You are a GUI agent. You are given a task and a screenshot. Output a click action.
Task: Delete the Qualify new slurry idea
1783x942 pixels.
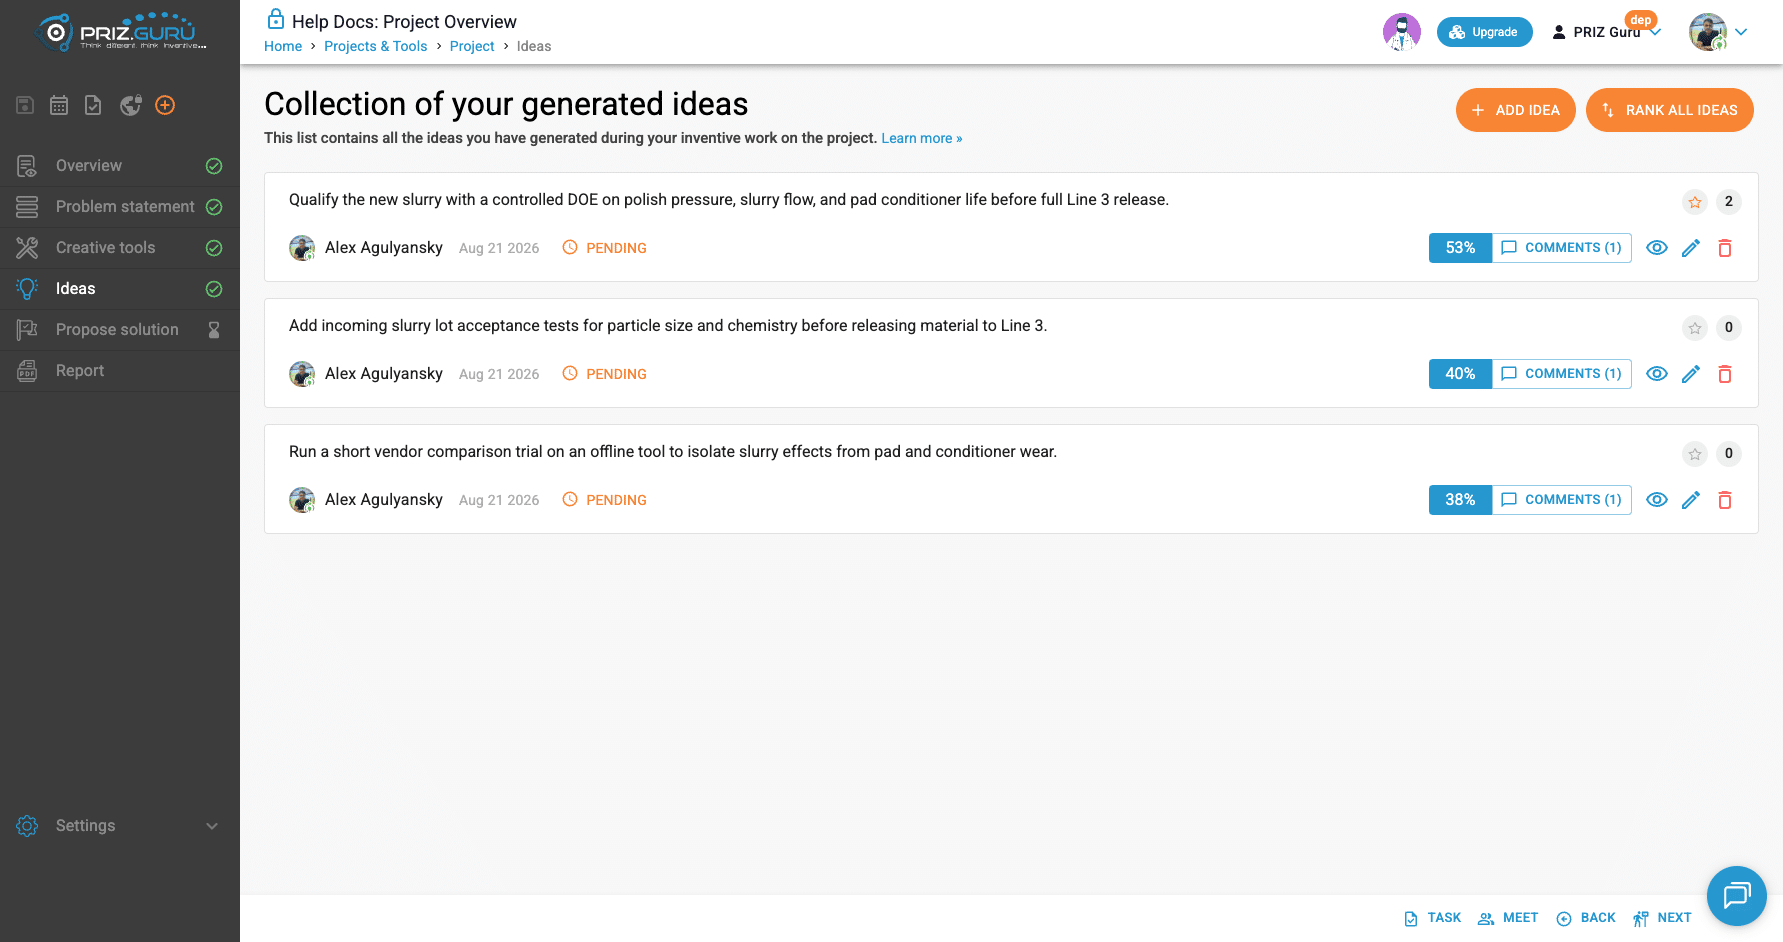pyautogui.click(x=1725, y=248)
